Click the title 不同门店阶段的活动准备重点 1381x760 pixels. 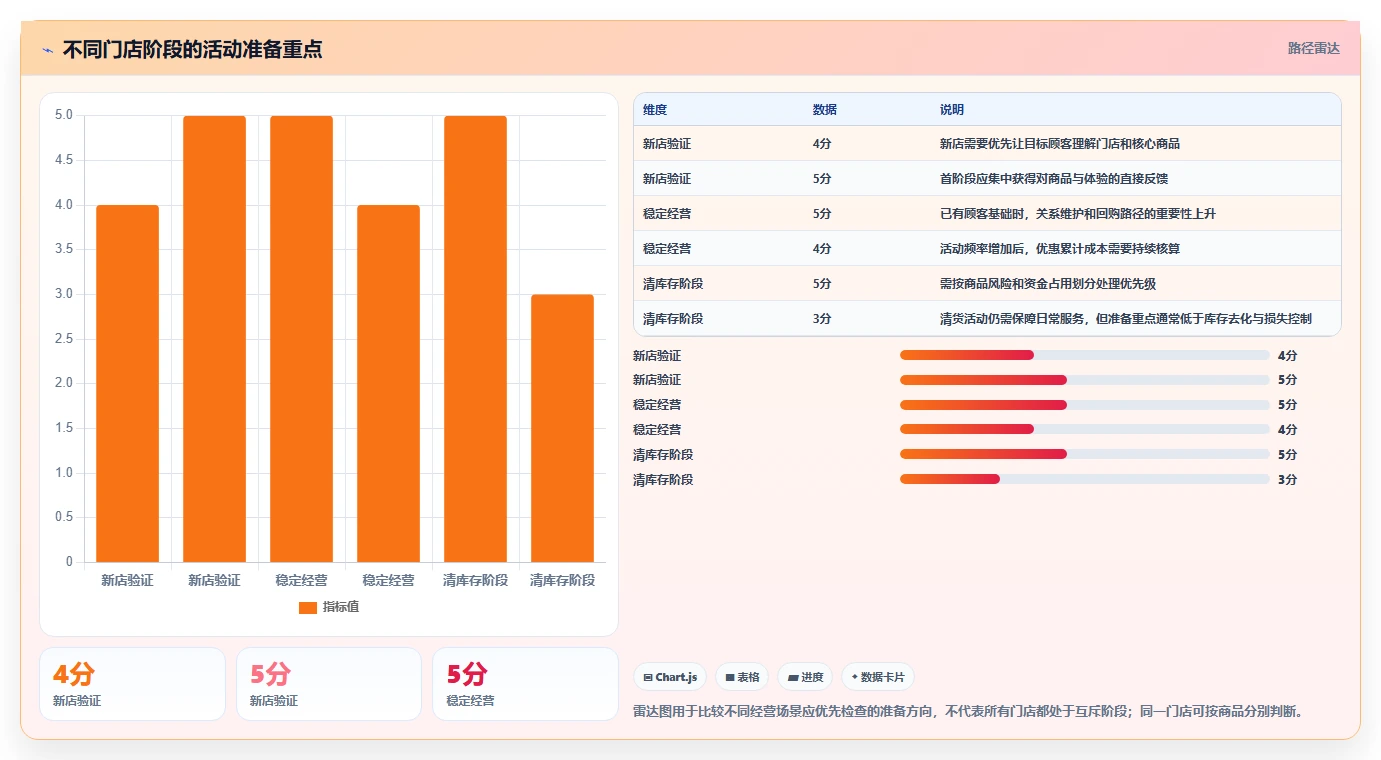point(192,49)
